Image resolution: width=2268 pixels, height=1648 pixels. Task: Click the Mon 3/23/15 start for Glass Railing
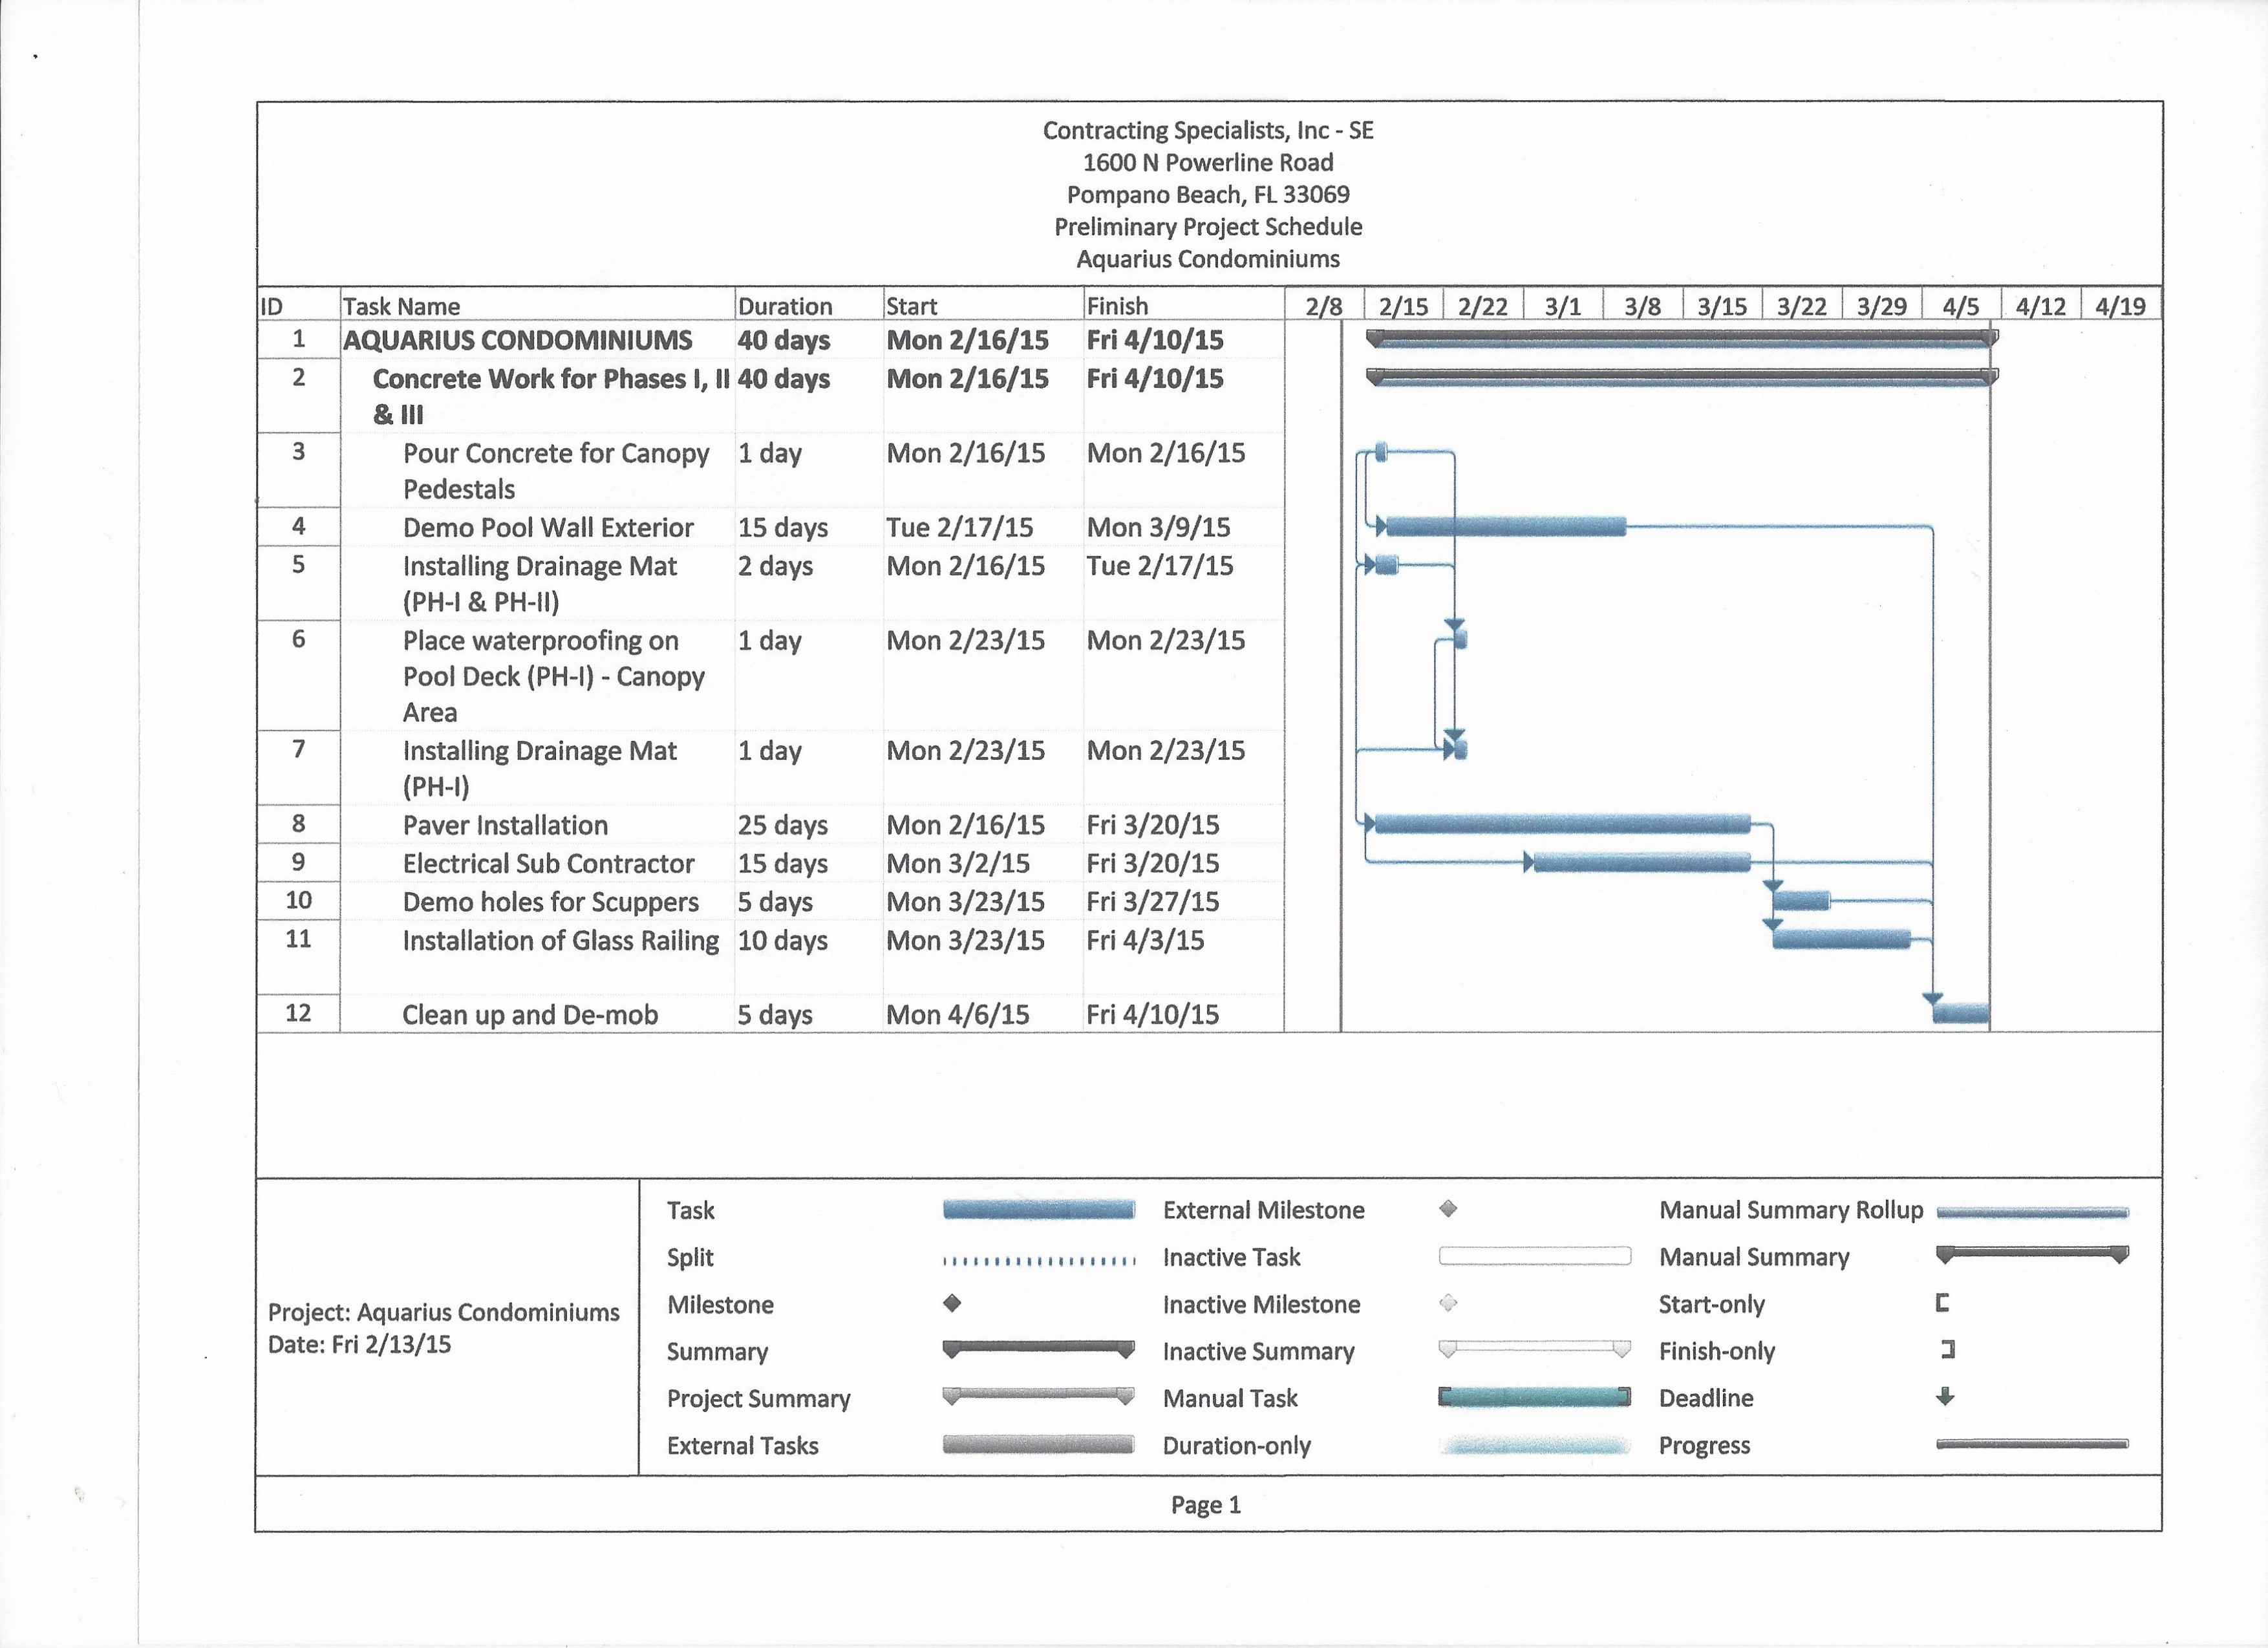[965, 940]
